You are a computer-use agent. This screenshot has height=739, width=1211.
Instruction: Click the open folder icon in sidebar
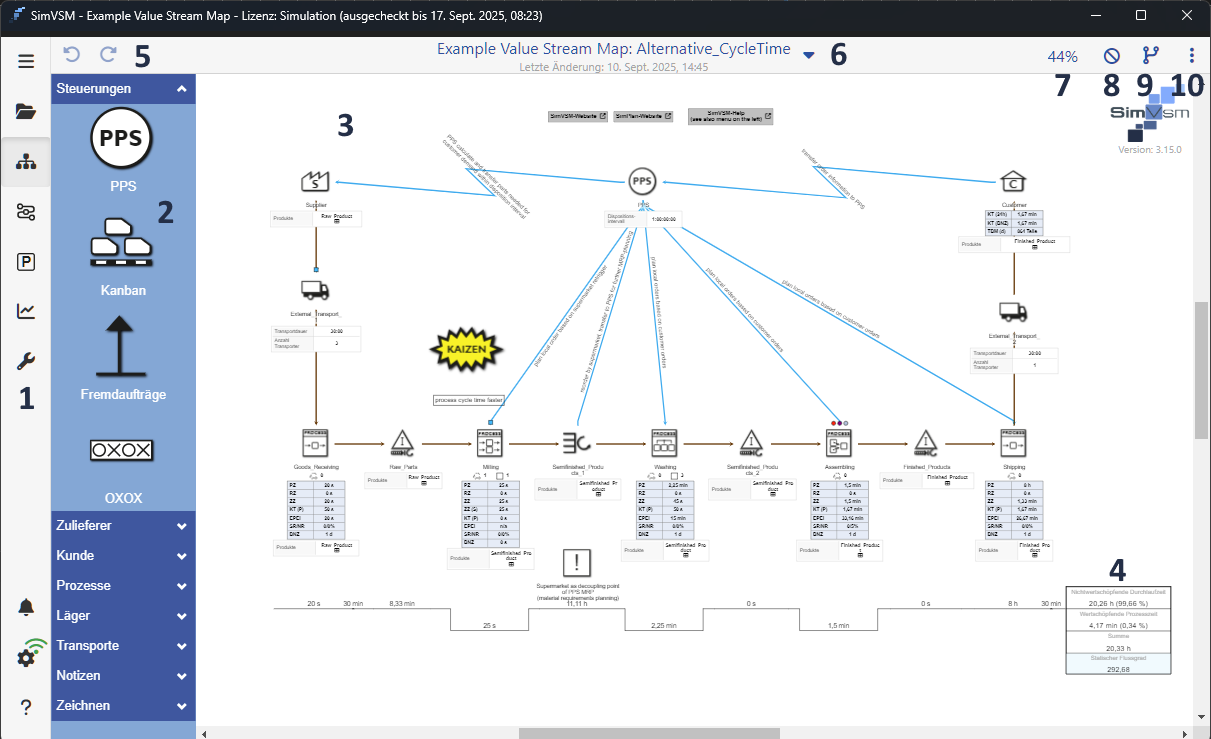click(x=26, y=111)
